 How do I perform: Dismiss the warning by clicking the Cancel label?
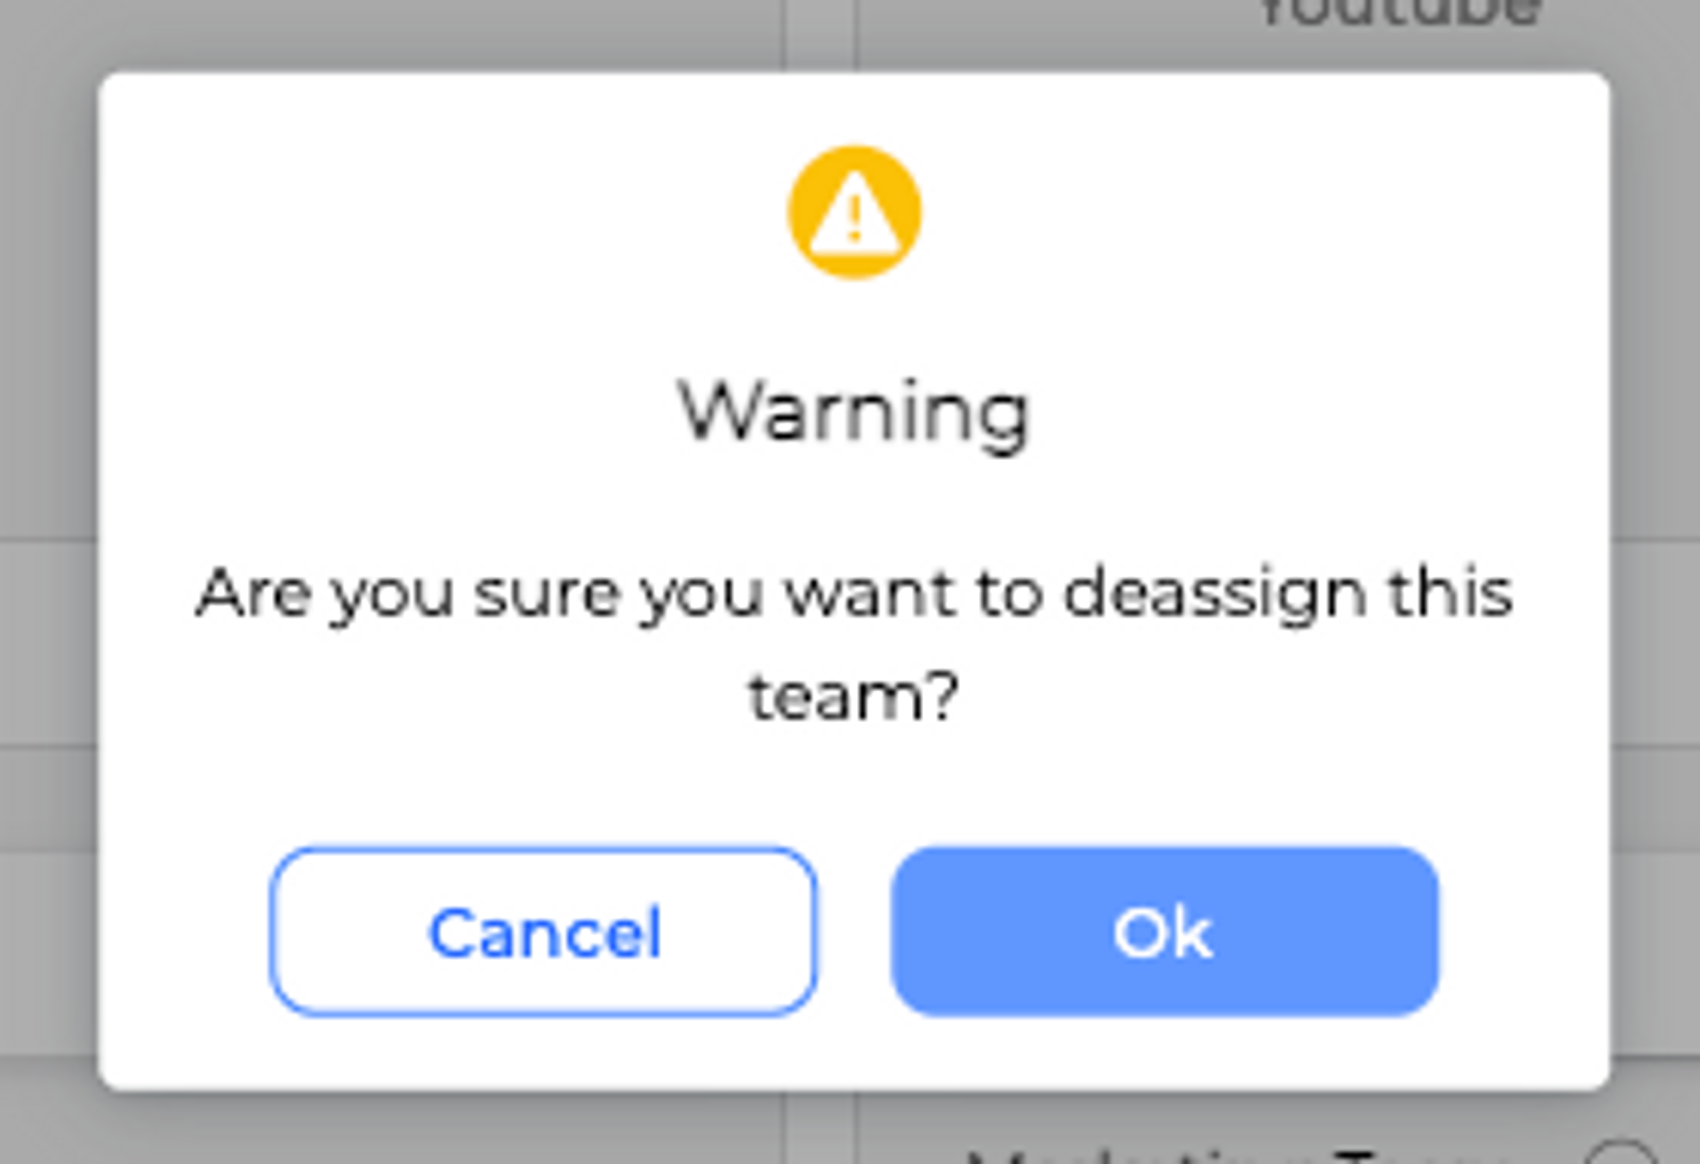tap(545, 933)
